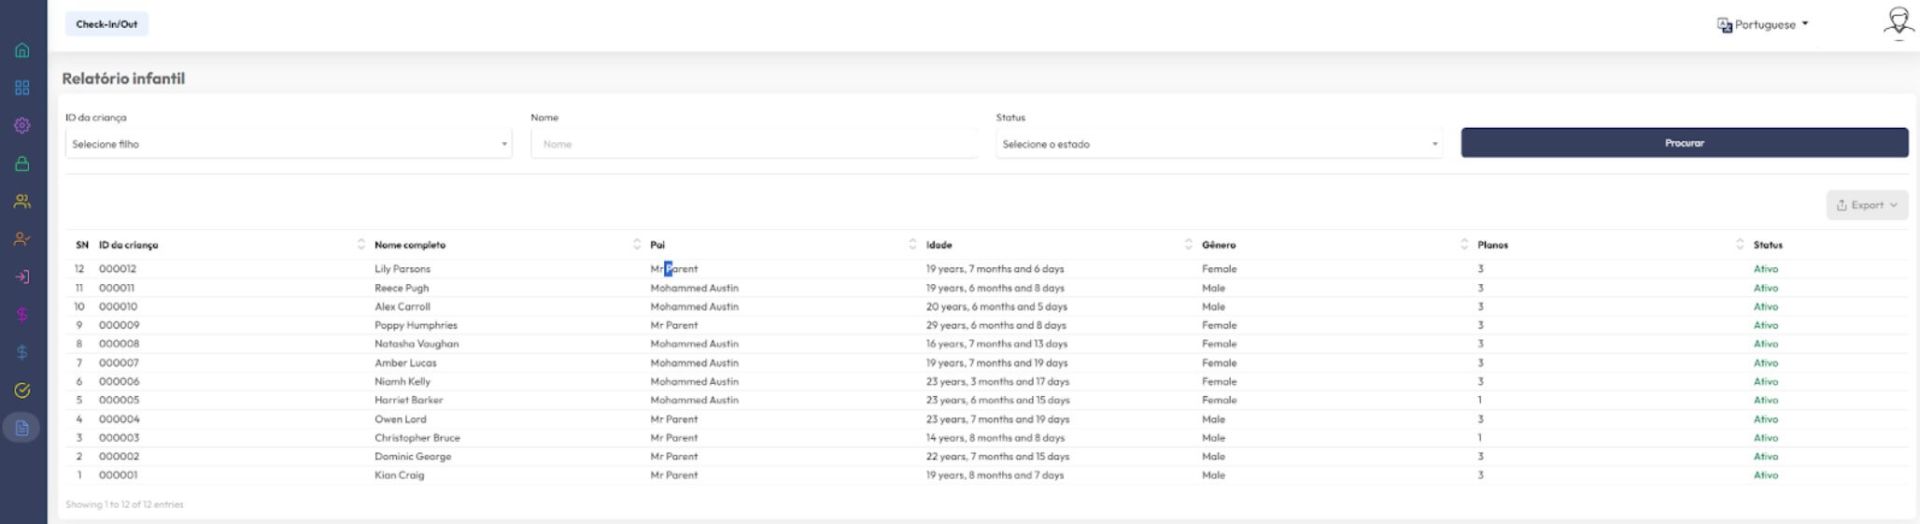Open the yellow users group icon
Screen dimensions: 1920x524
pos(22,202)
